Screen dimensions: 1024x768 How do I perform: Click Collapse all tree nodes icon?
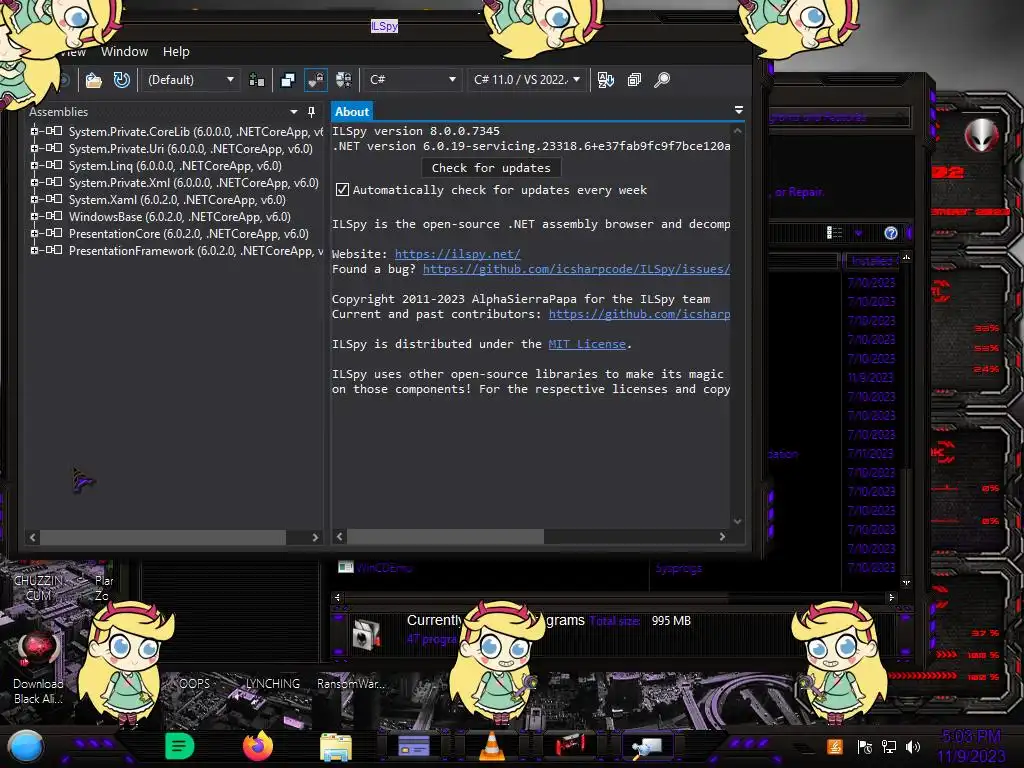(633, 80)
